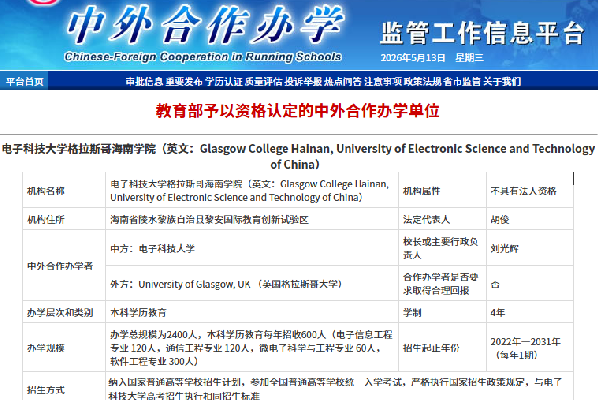Click the weekday 星期三 in the banner
The width and height of the screenshot is (600, 400).
click(x=469, y=58)
